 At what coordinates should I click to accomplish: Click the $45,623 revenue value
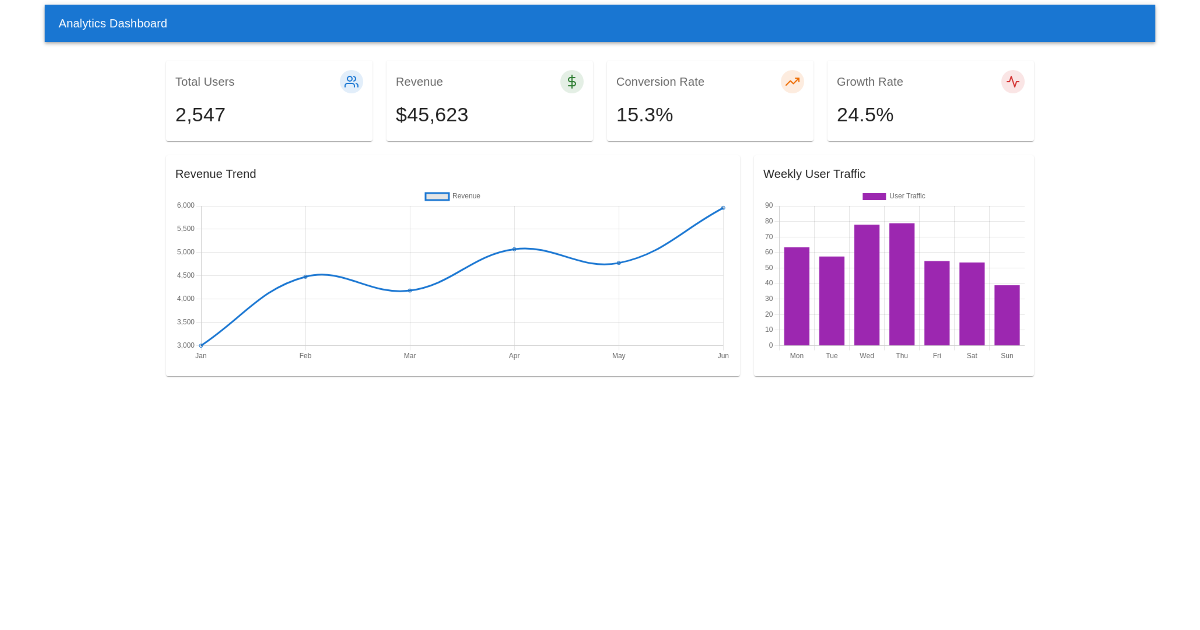432,115
